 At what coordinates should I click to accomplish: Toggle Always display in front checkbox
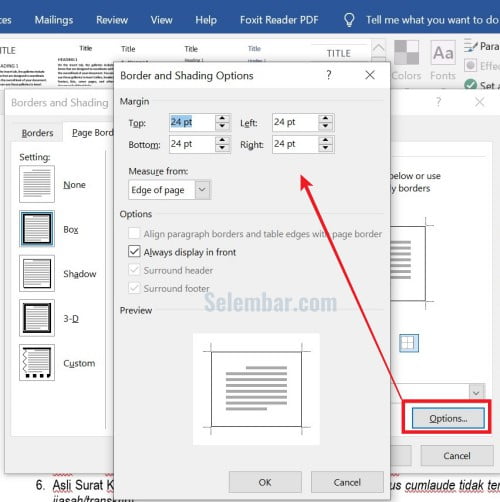click(x=134, y=251)
